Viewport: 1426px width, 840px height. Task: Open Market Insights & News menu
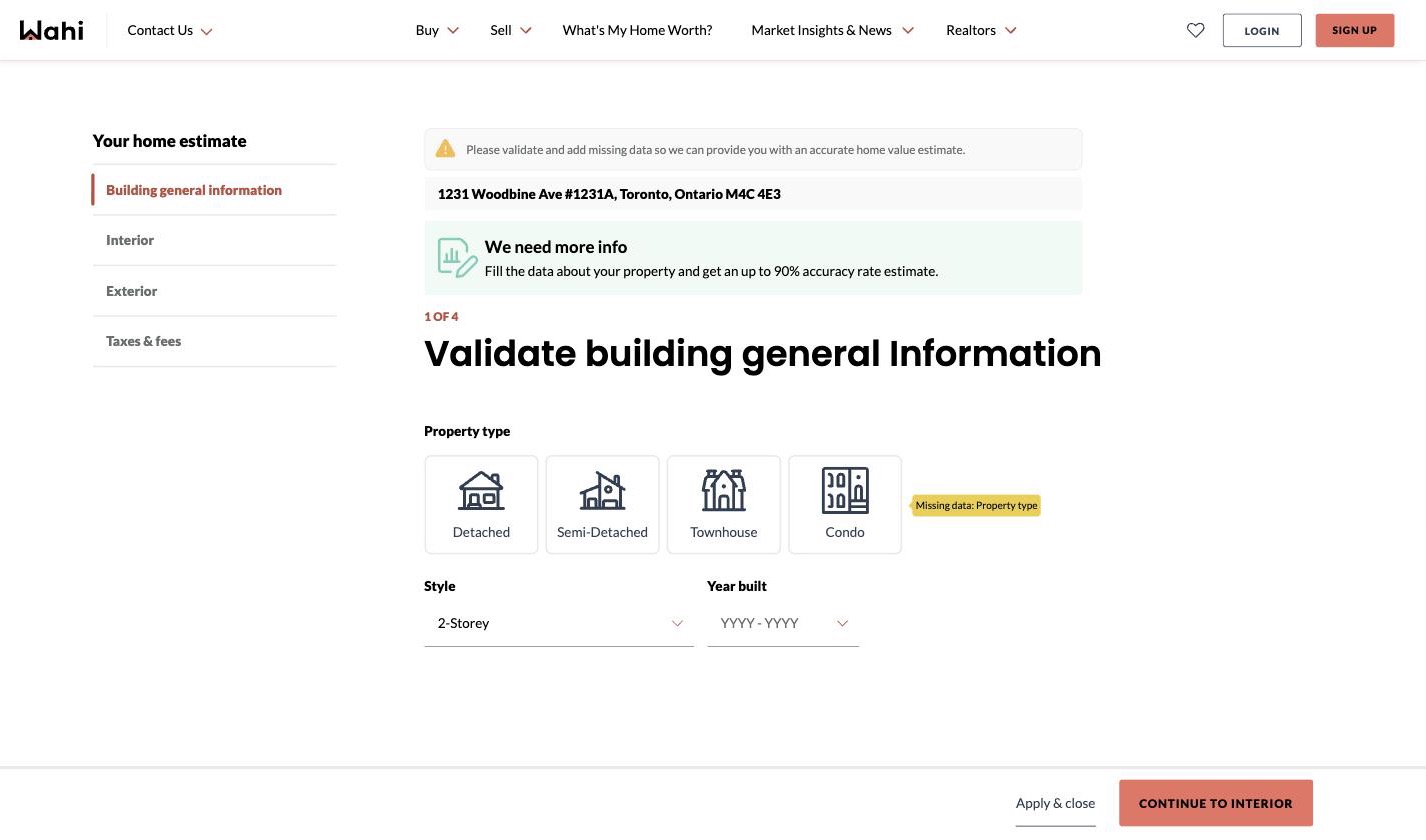pyautogui.click(x=832, y=30)
